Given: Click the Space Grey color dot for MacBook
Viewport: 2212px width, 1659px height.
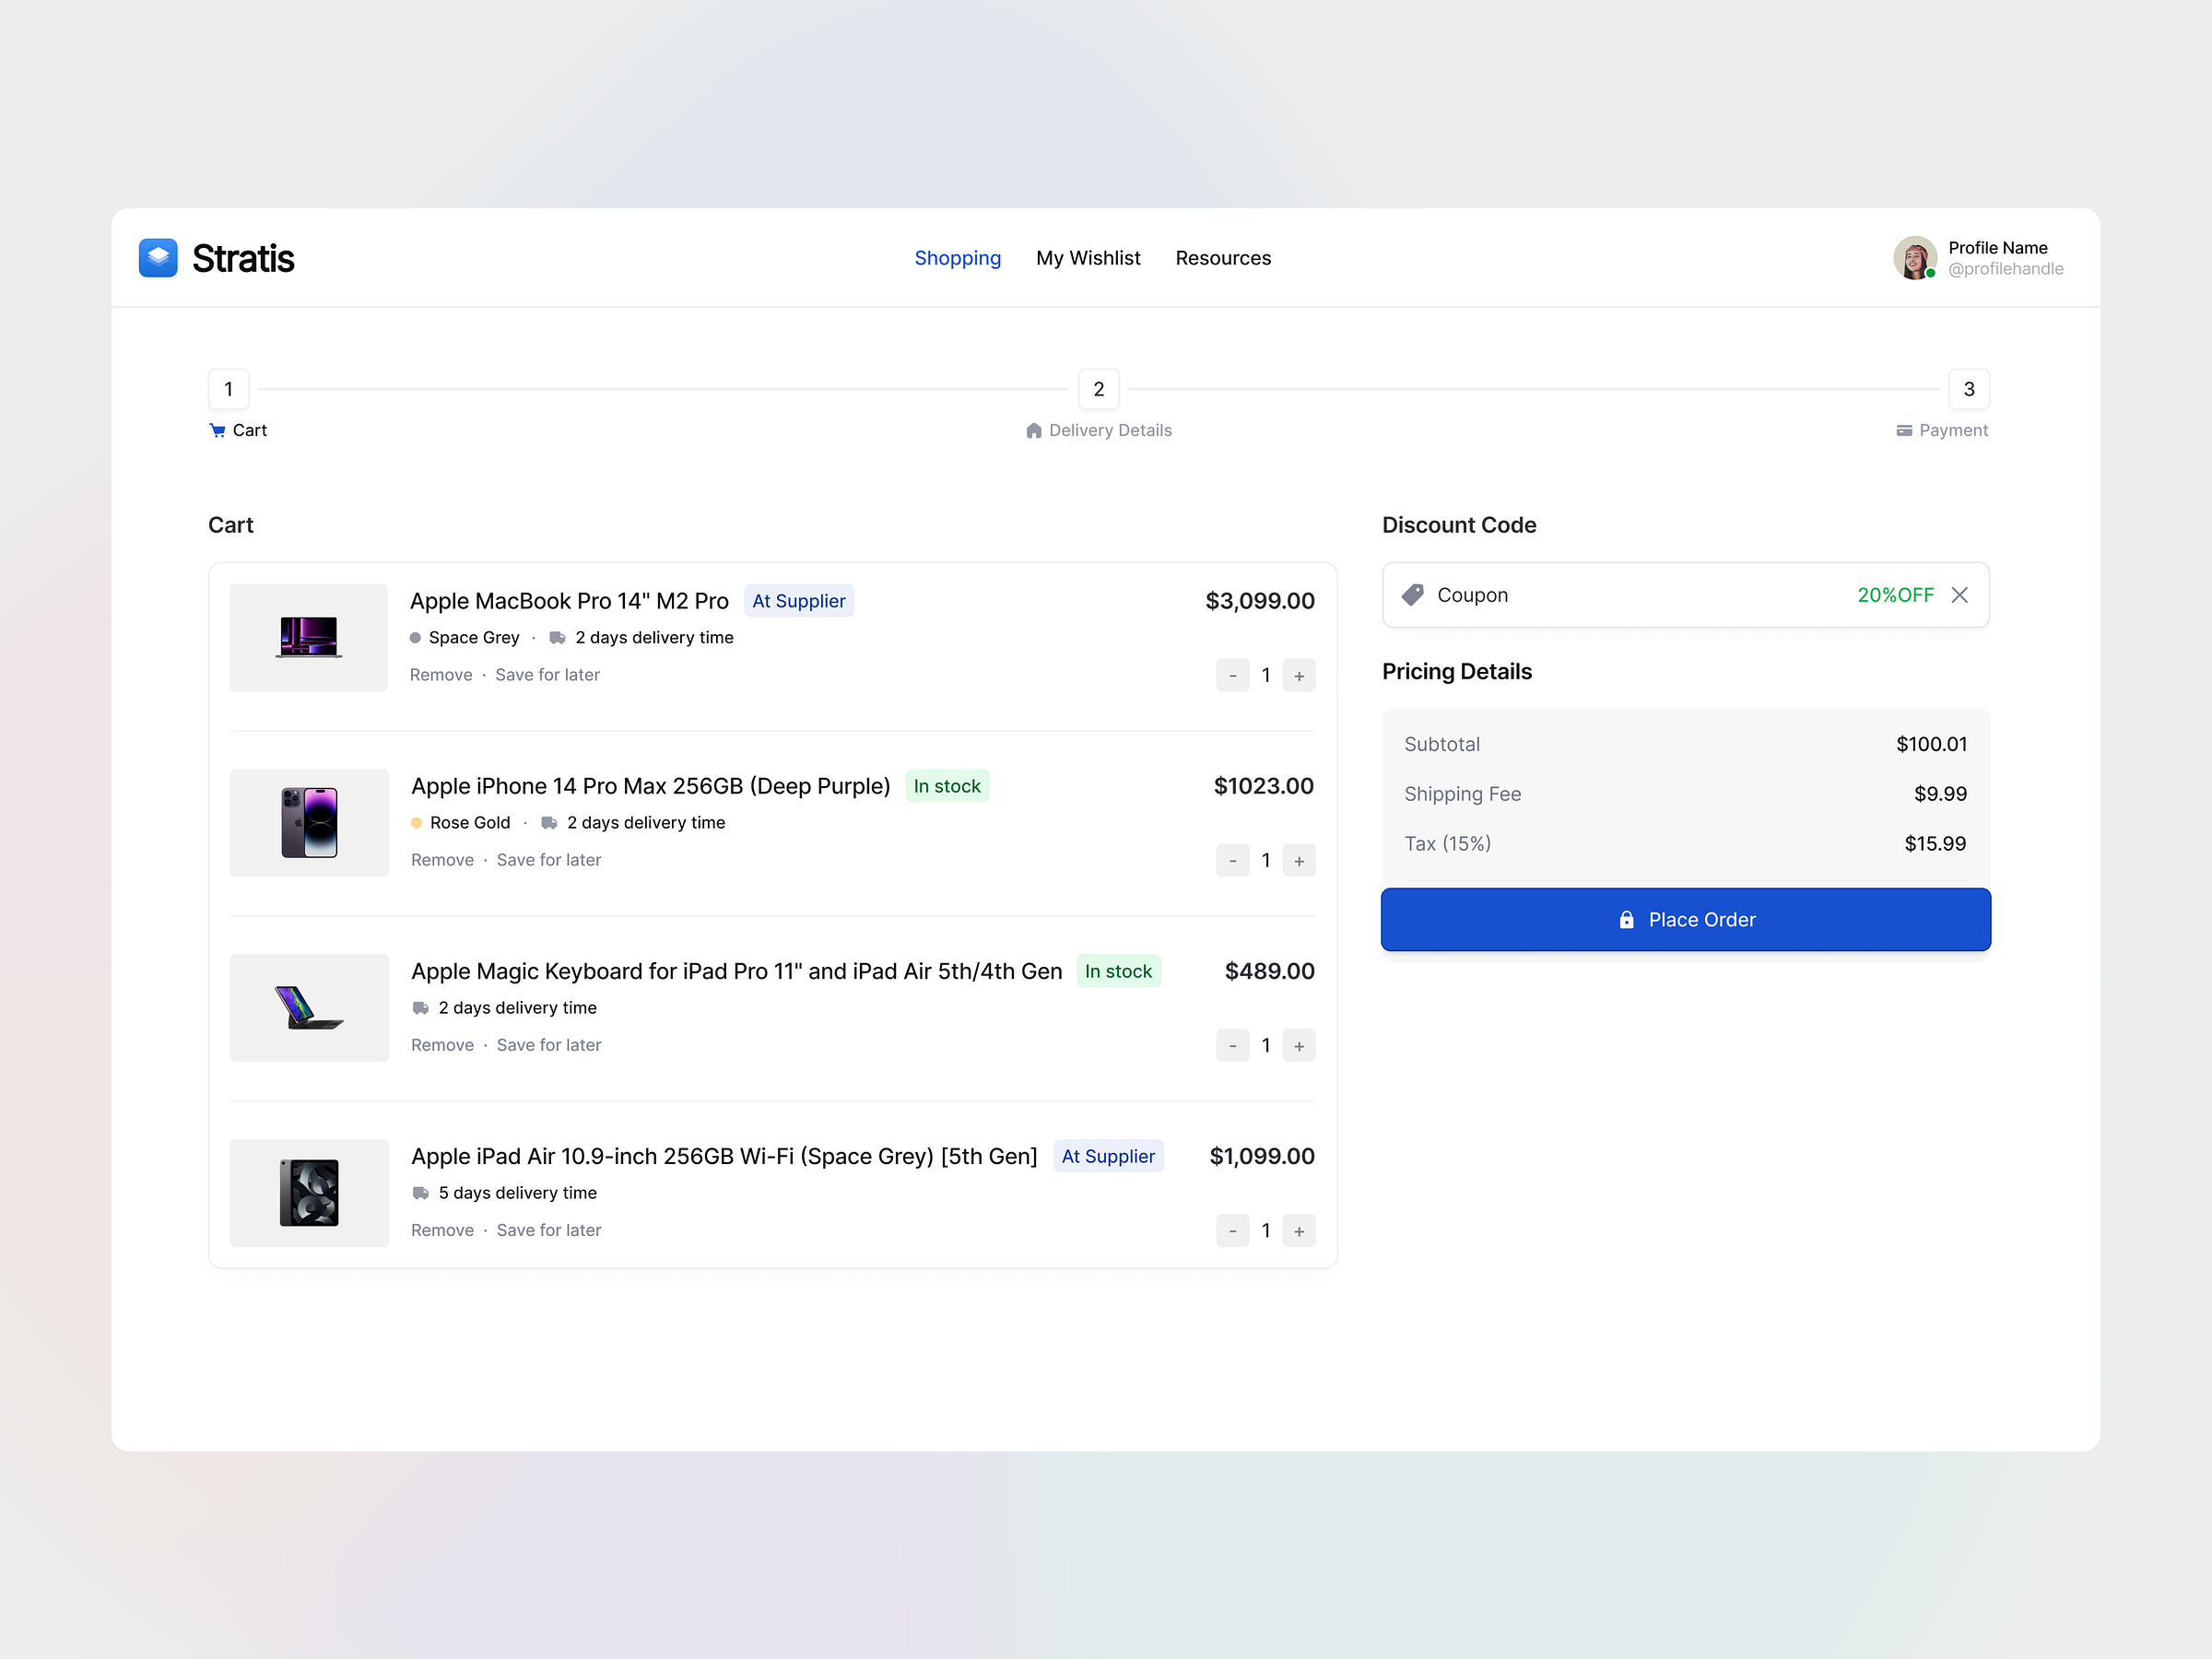Looking at the screenshot, I should click(x=415, y=637).
